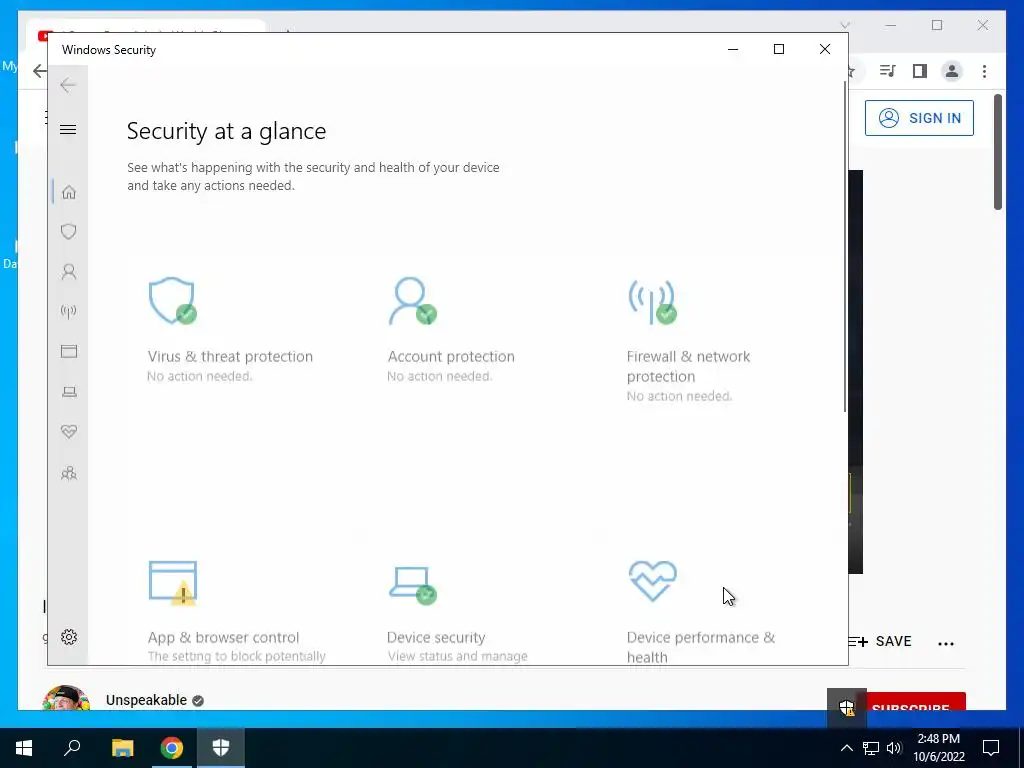1024x768 pixels.
Task: Open Chrome tab search chevron
Action: (844, 25)
